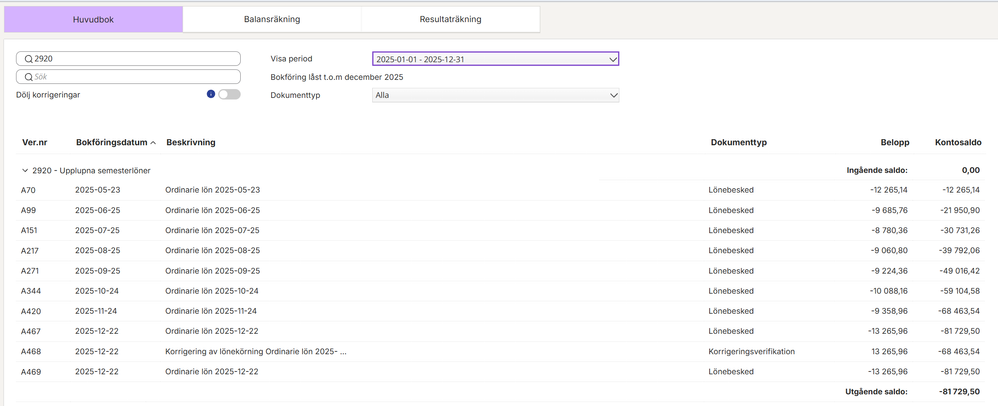Toggle the Dölj korrigeringar switch

tap(229, 94)
